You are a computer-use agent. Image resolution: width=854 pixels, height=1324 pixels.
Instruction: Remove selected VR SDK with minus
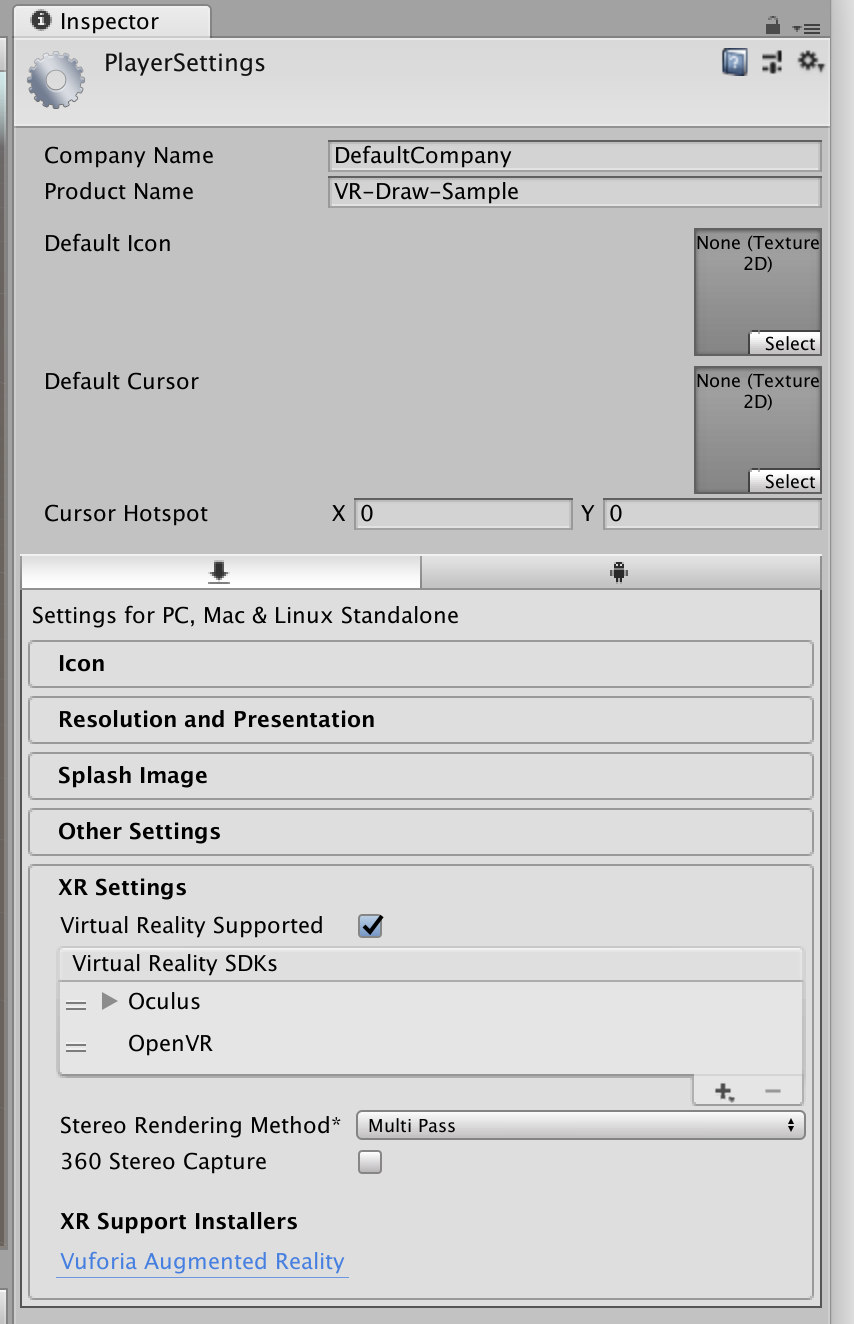pyautogui.click(x=773, y=1091)
